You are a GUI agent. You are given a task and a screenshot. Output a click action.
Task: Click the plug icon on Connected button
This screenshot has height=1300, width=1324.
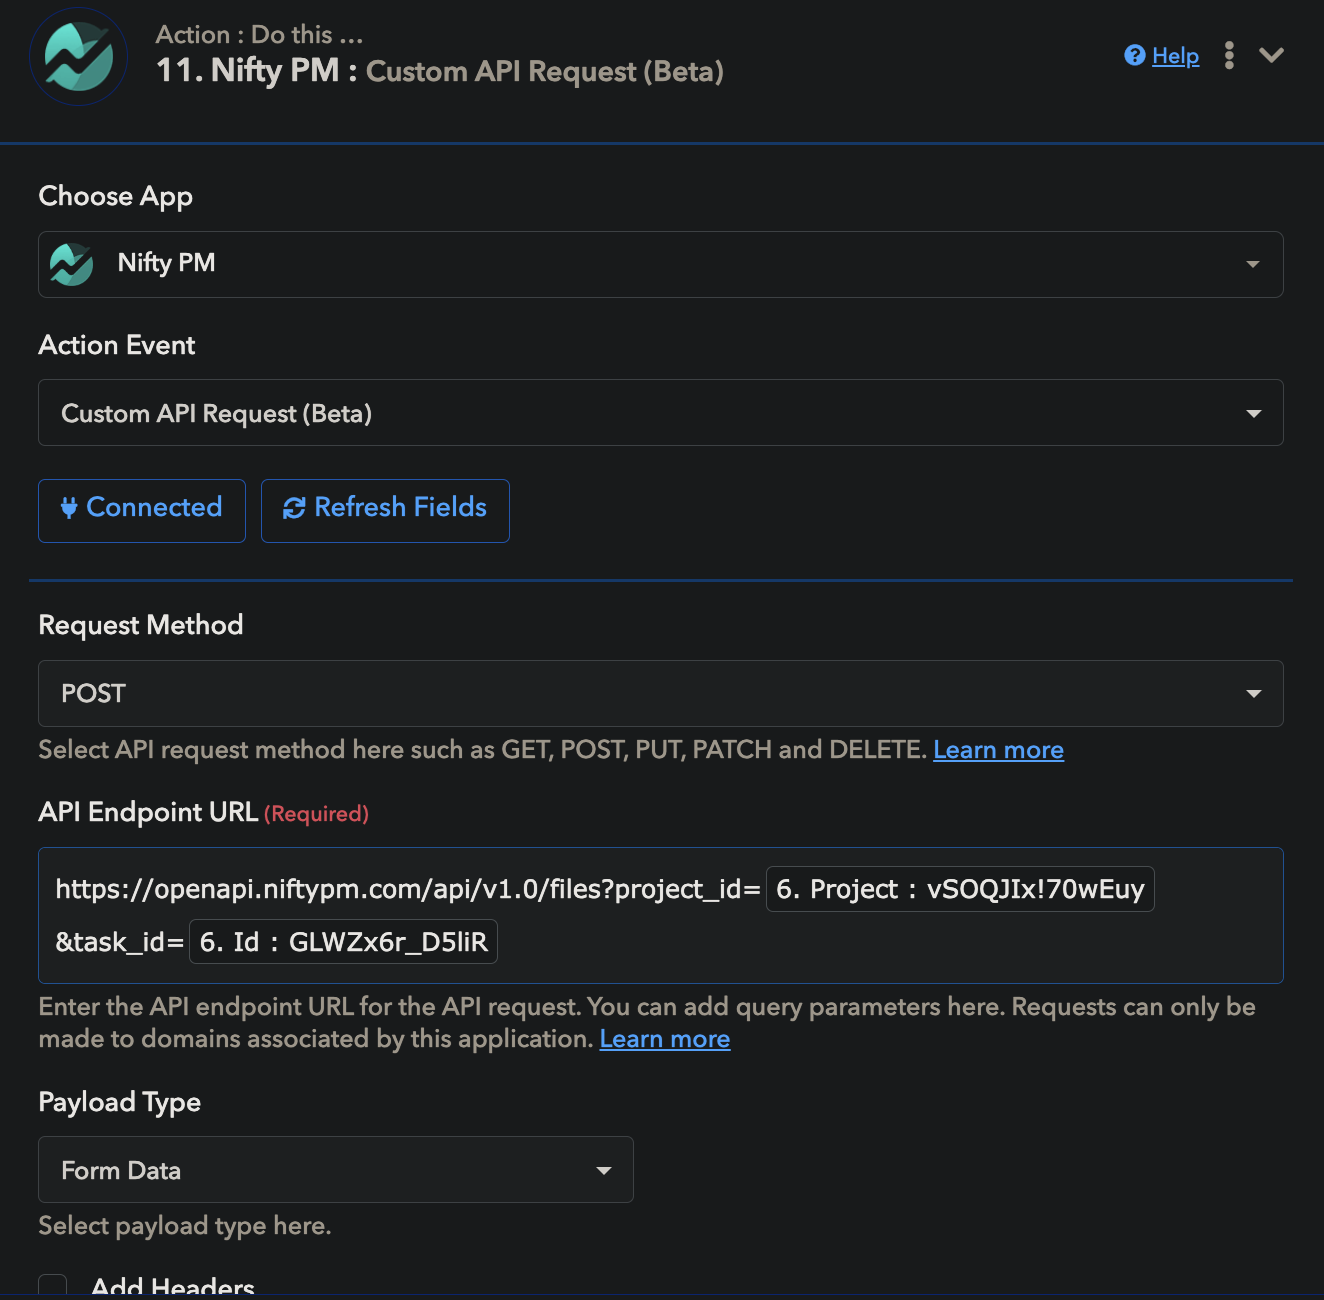tap(69, 508)
